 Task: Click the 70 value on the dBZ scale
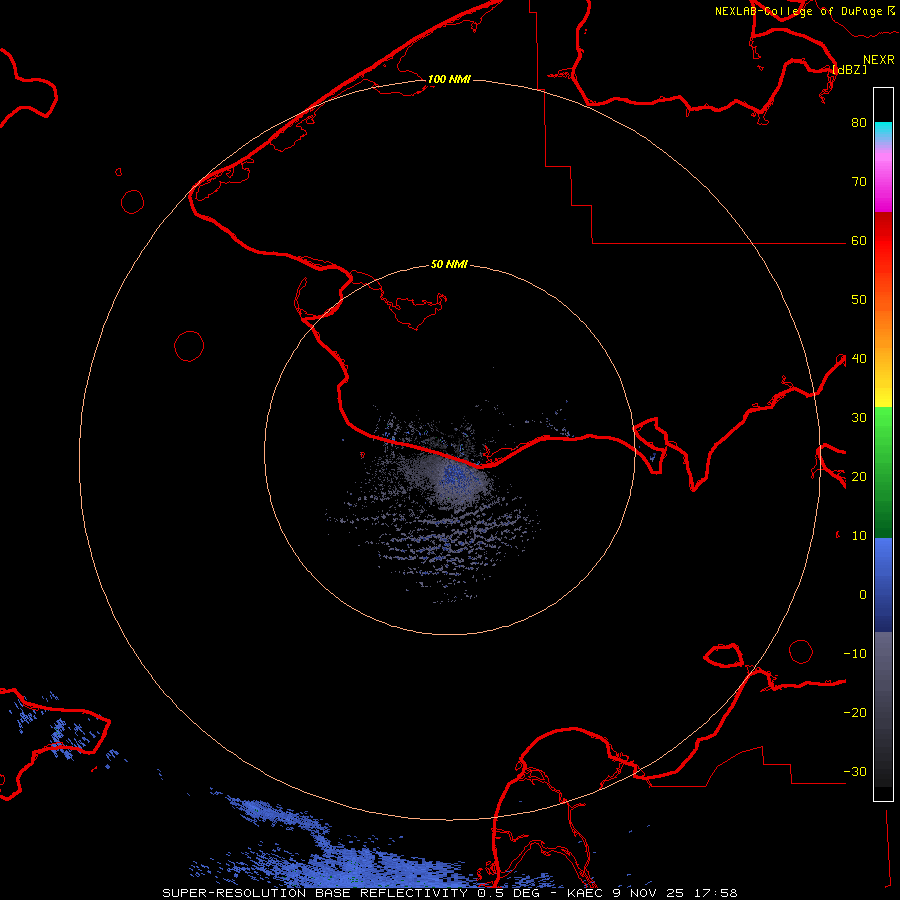pyautogui.click(x=859, y=181)
